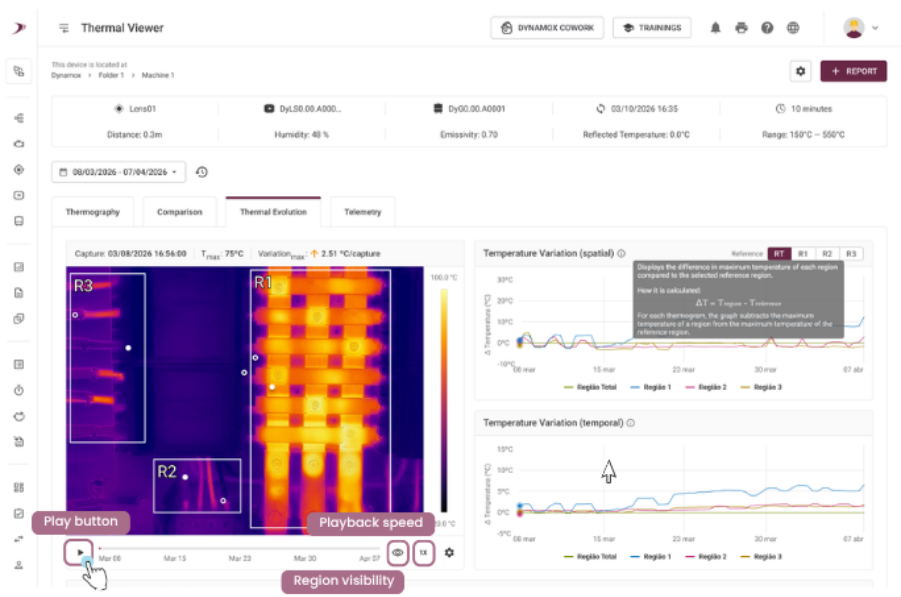Select the R1 reference region
The image size is (901, 597).
click(803, 253)
